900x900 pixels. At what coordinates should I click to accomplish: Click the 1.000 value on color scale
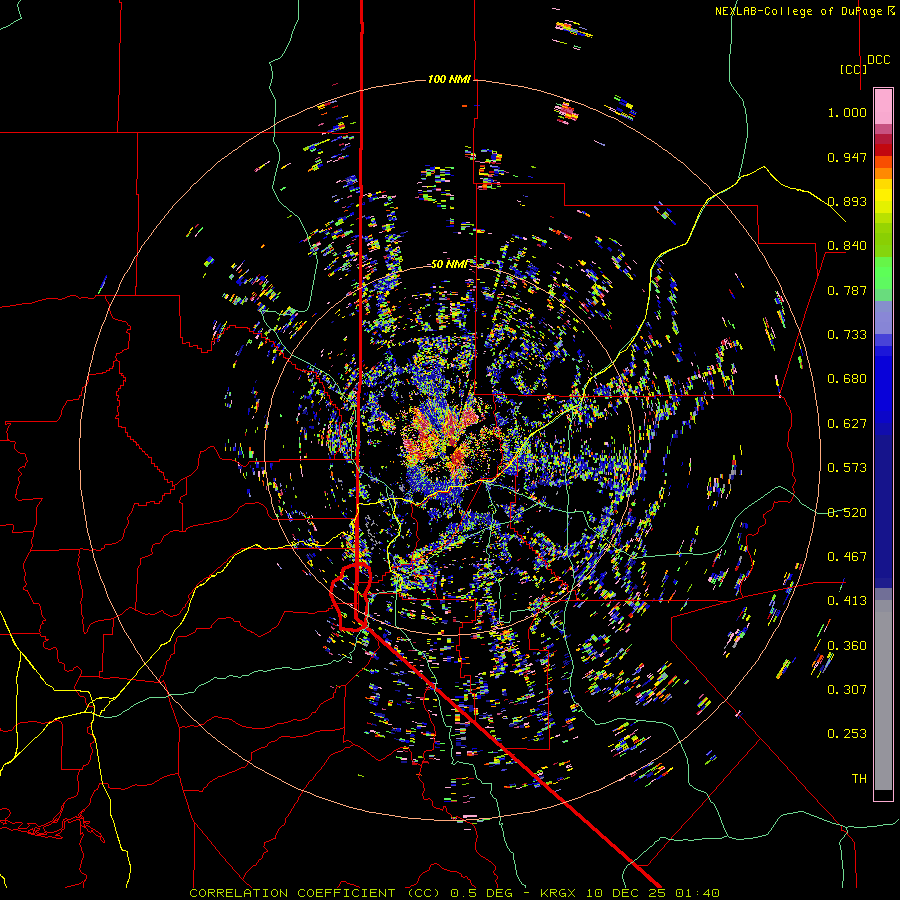[x=847, y=112]
